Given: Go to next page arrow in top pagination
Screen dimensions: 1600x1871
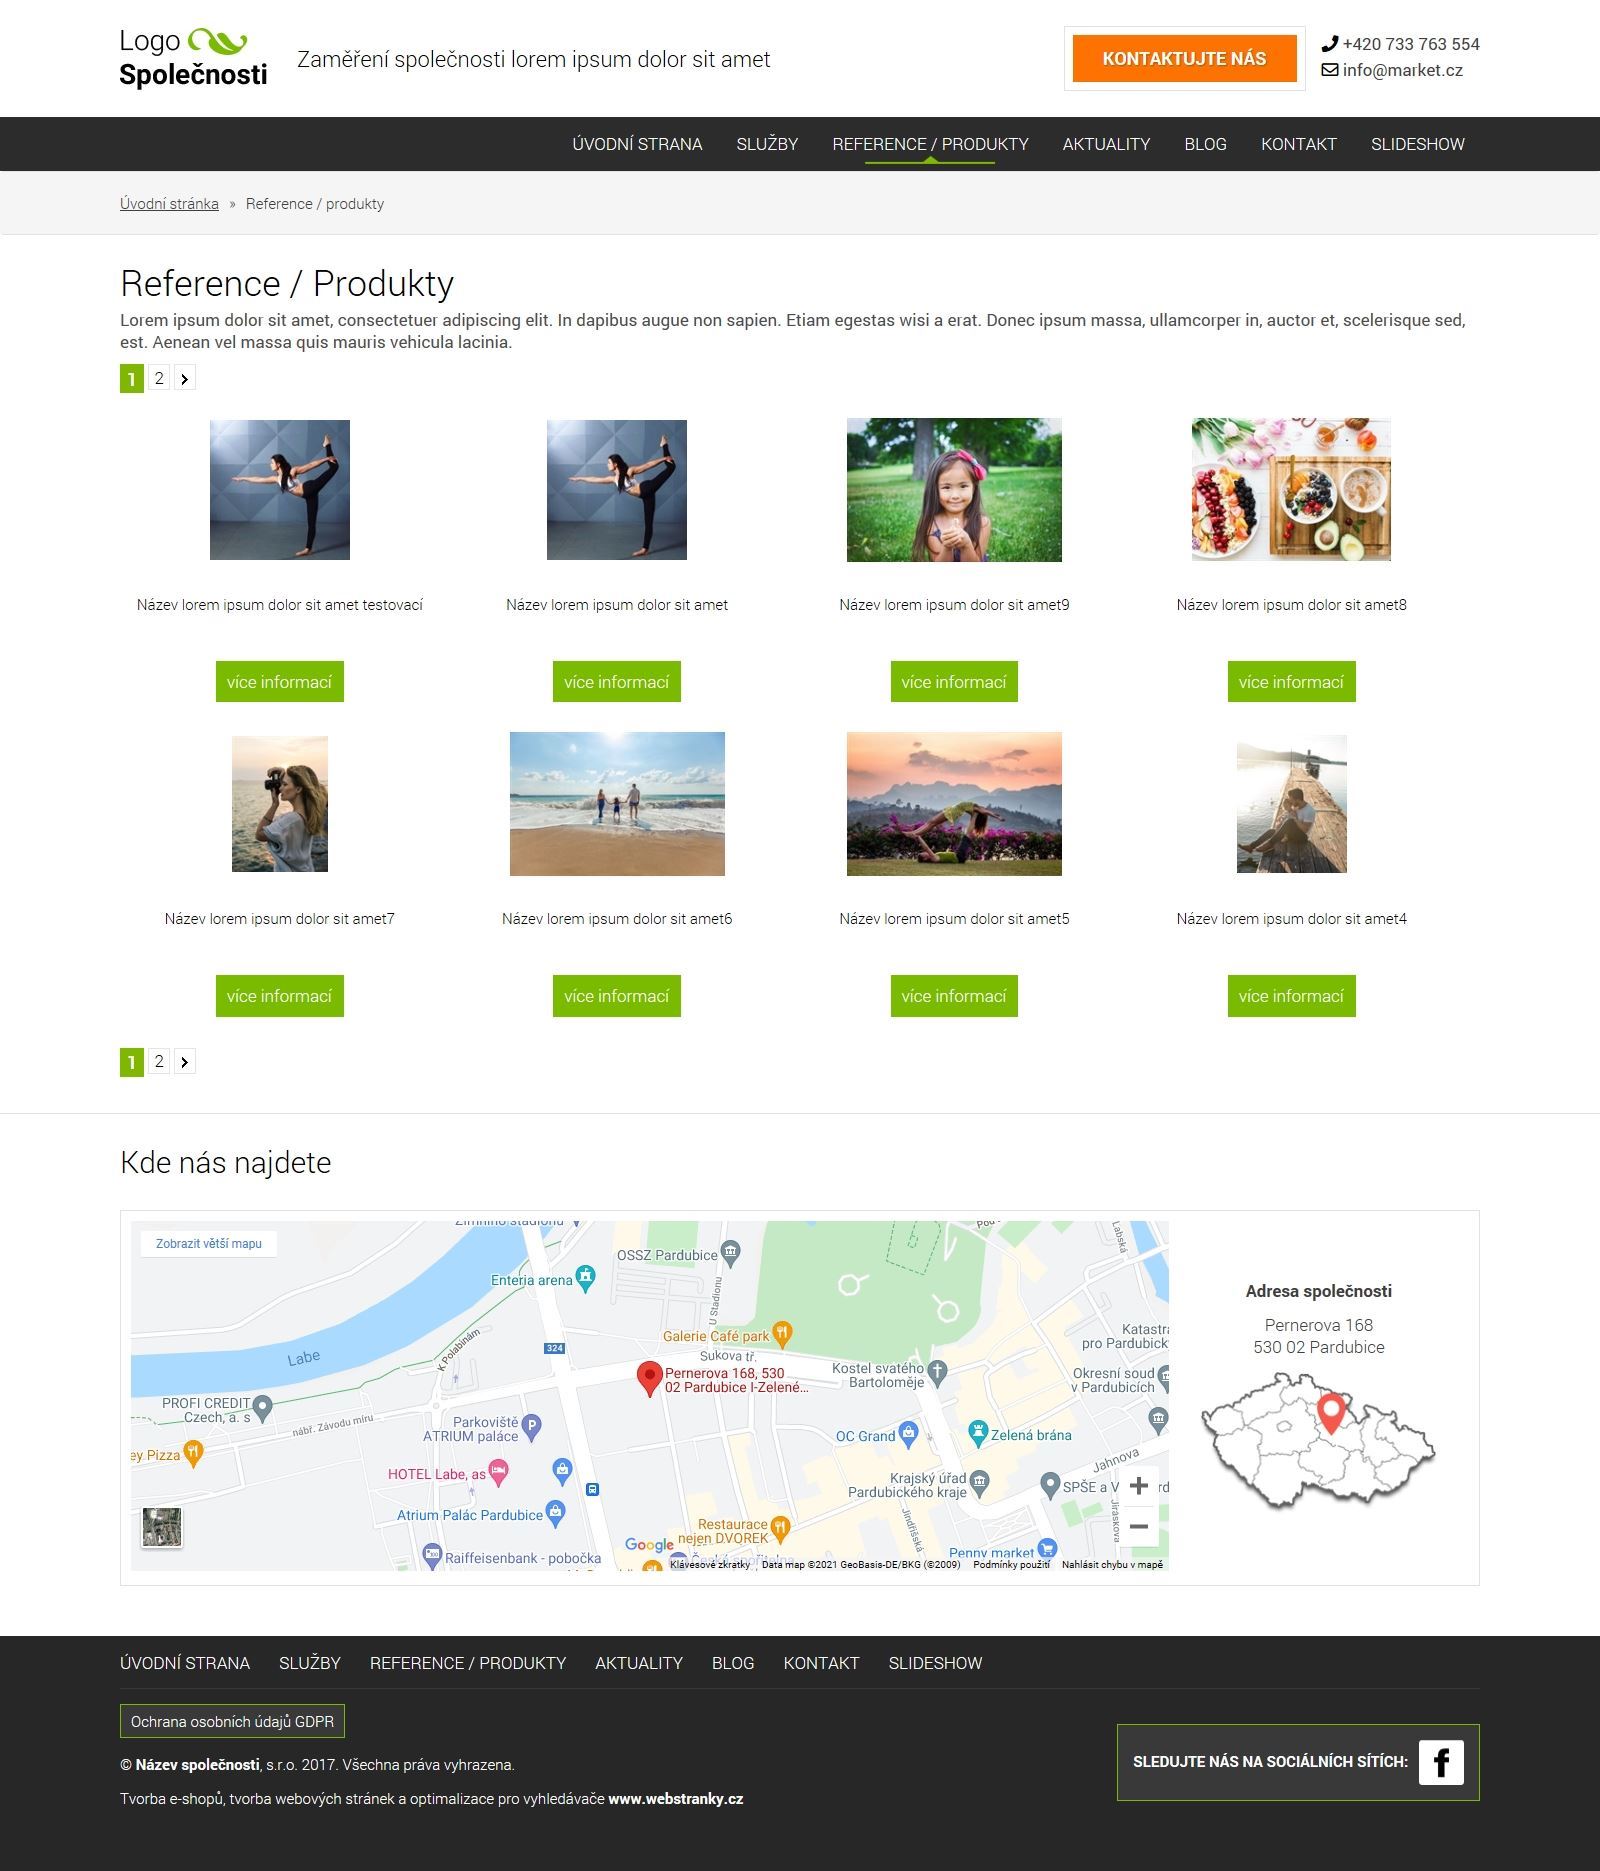Looking at the screenshot, I should pos(185,378).
